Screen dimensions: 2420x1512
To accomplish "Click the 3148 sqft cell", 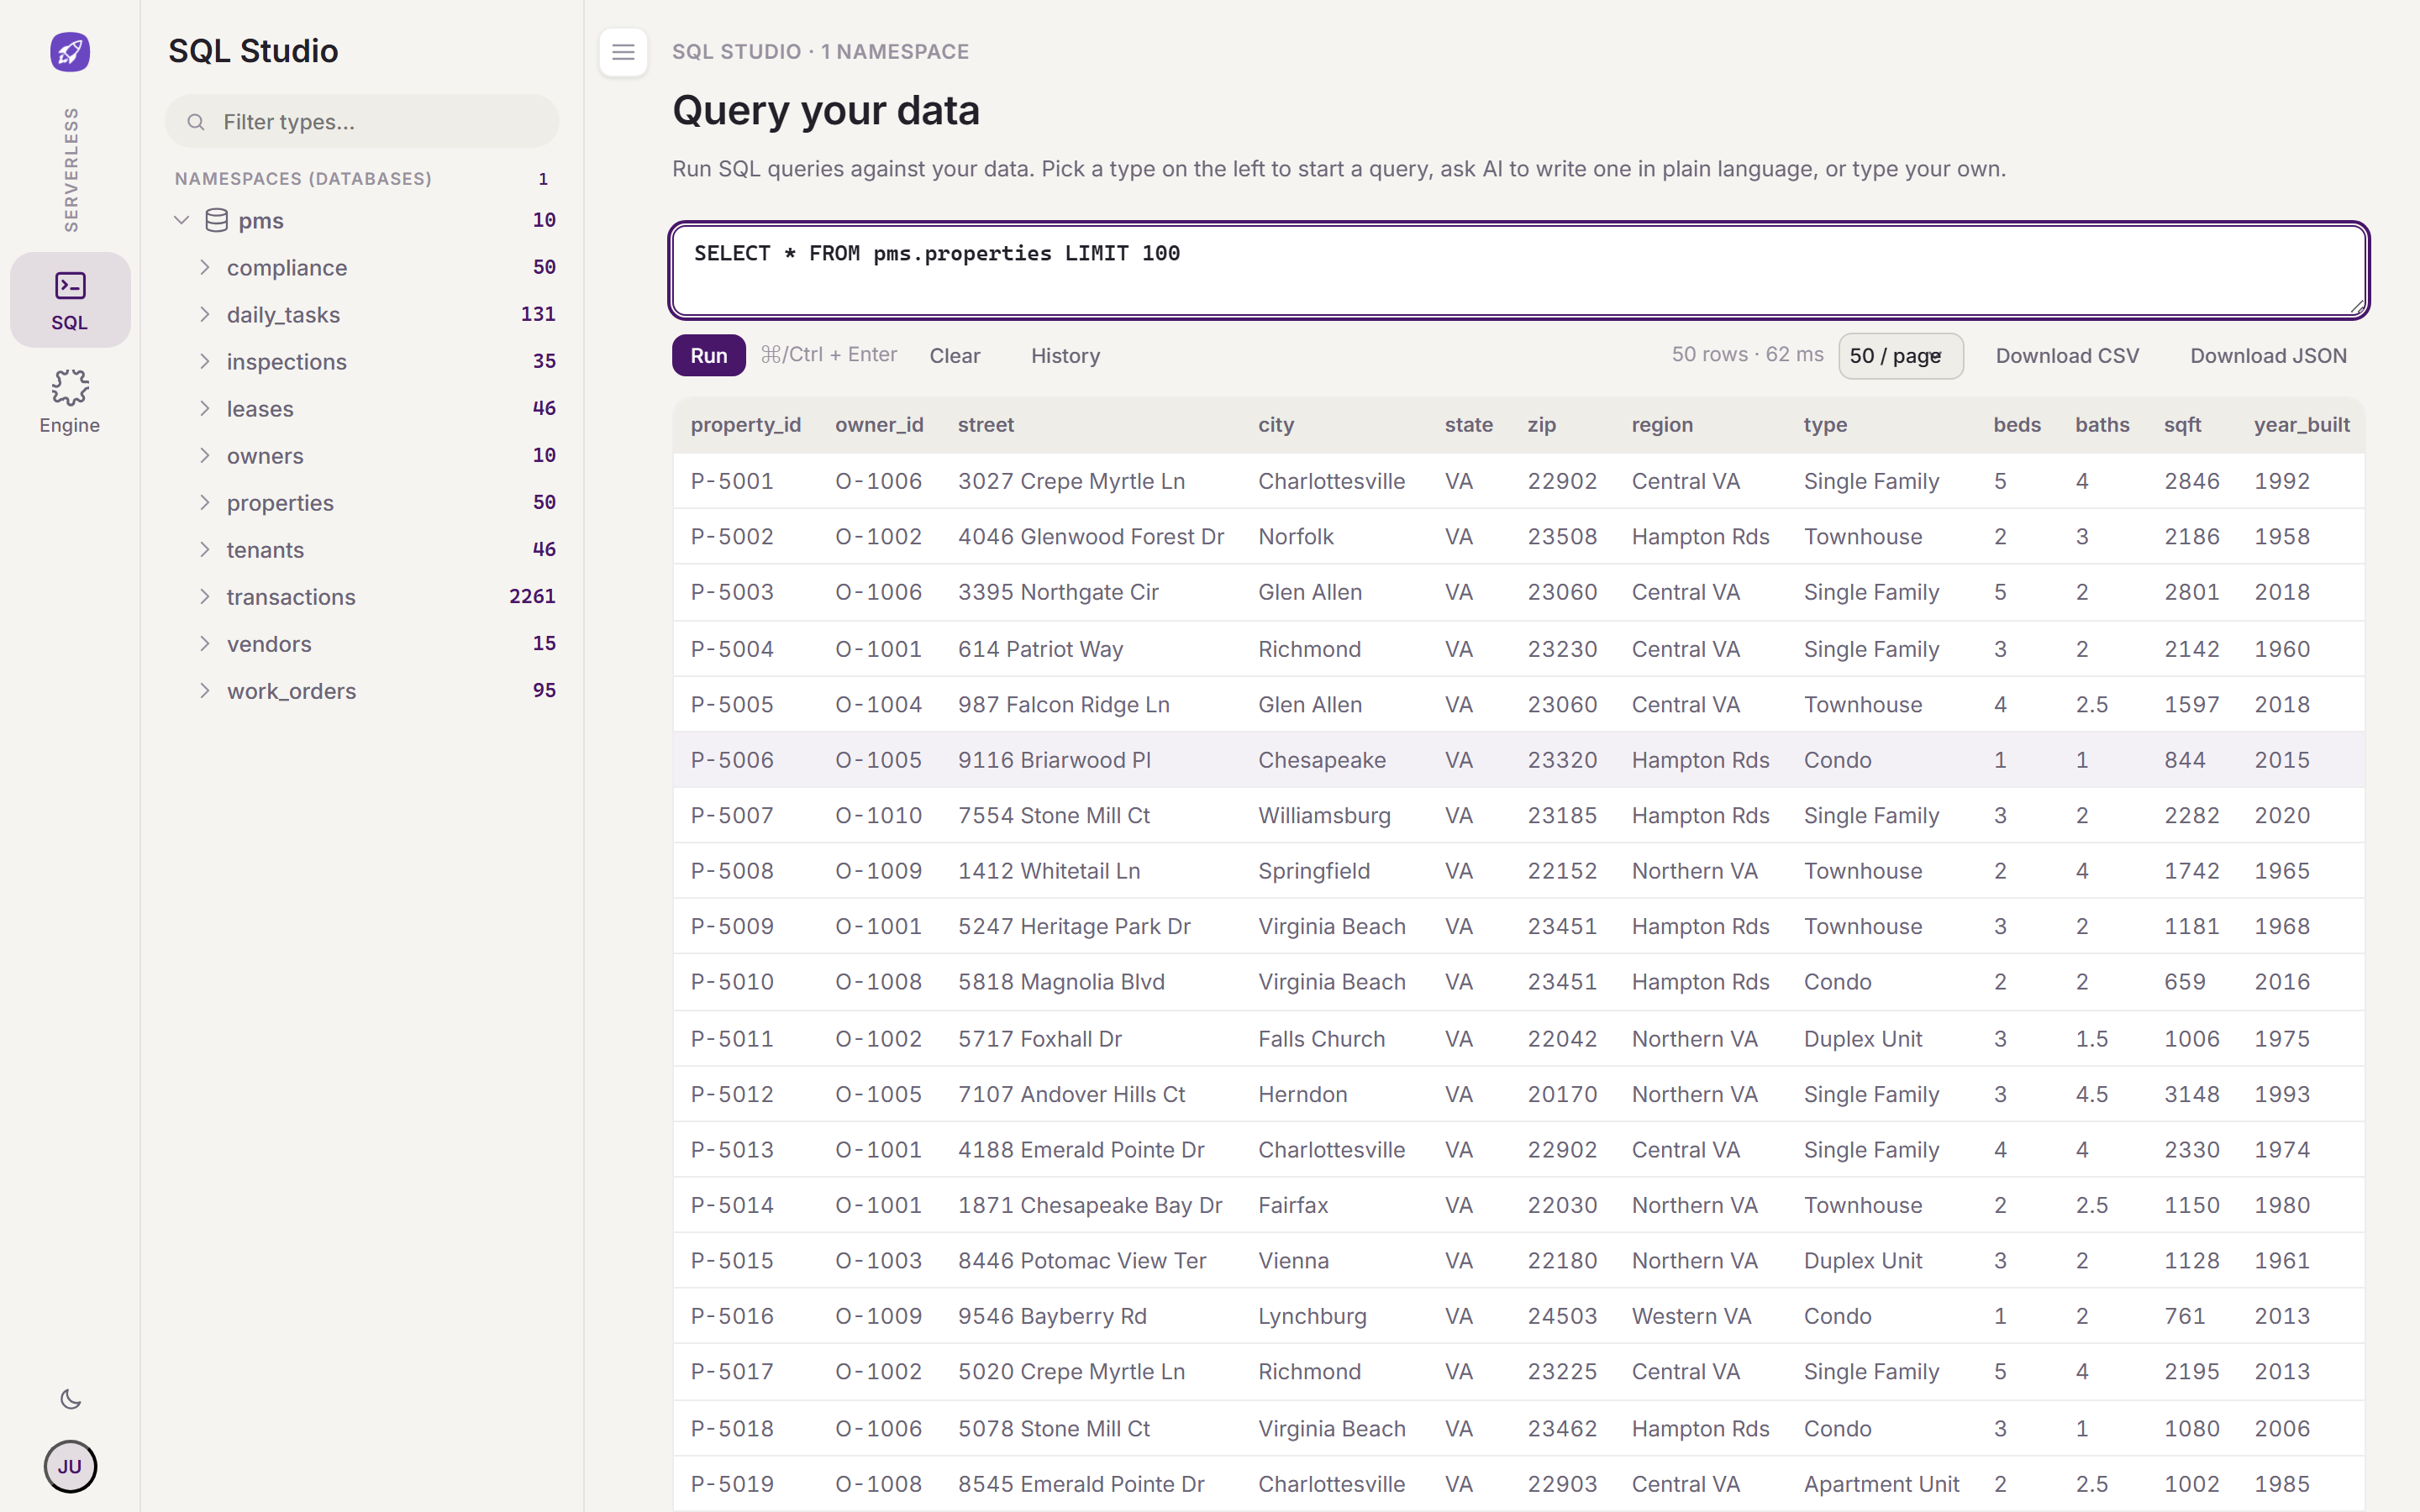I will coord(2192,1094).
